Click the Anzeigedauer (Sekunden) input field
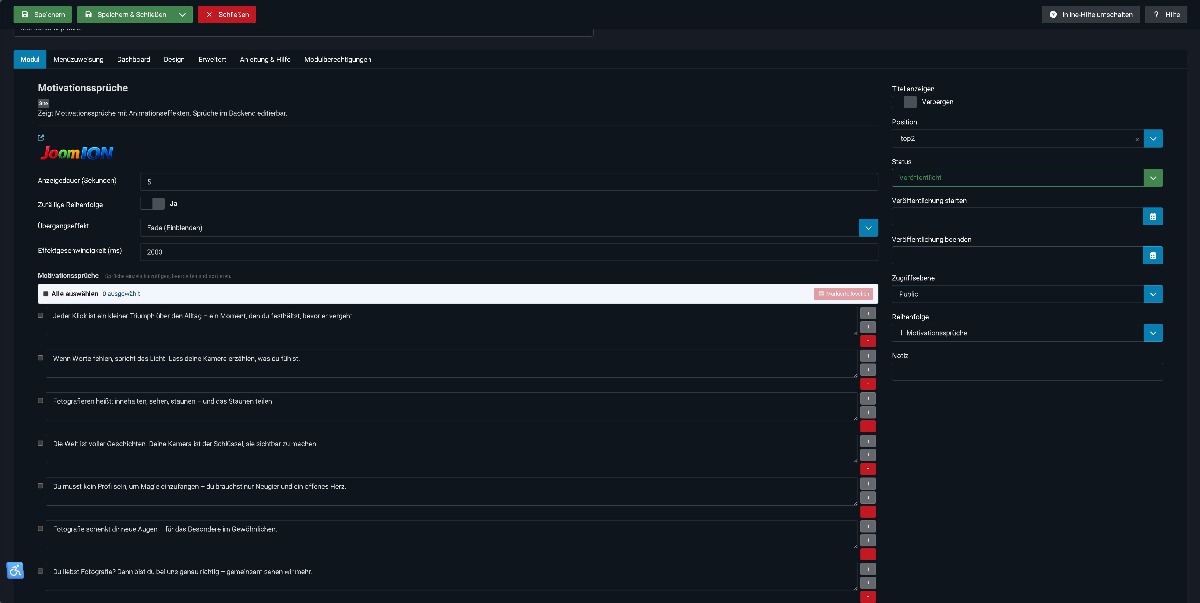This screenshot has width=1200, height=603. tap(509, 181)
